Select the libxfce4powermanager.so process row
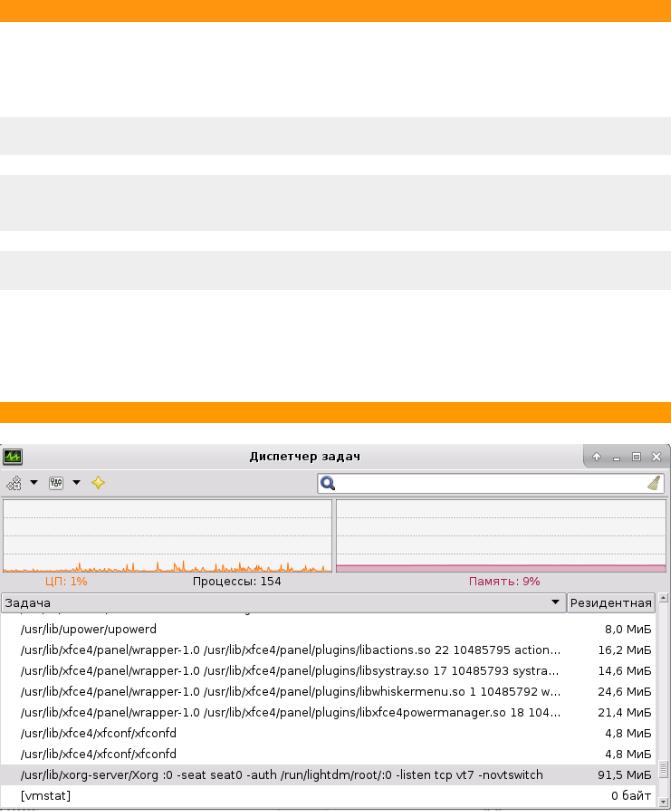671x811 pixels. point(328,712)
